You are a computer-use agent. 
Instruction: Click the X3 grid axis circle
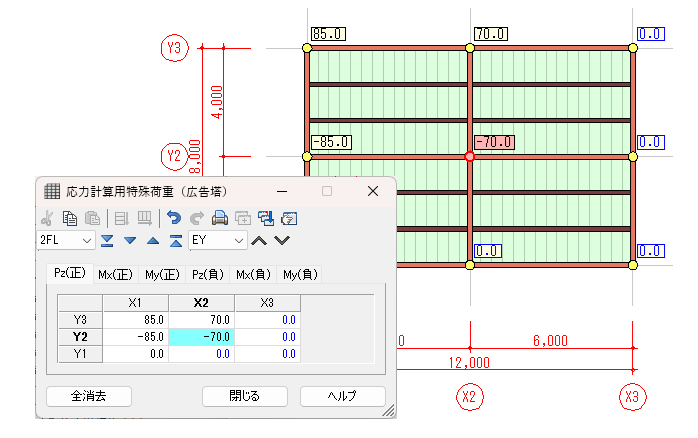tap(632, 397)
